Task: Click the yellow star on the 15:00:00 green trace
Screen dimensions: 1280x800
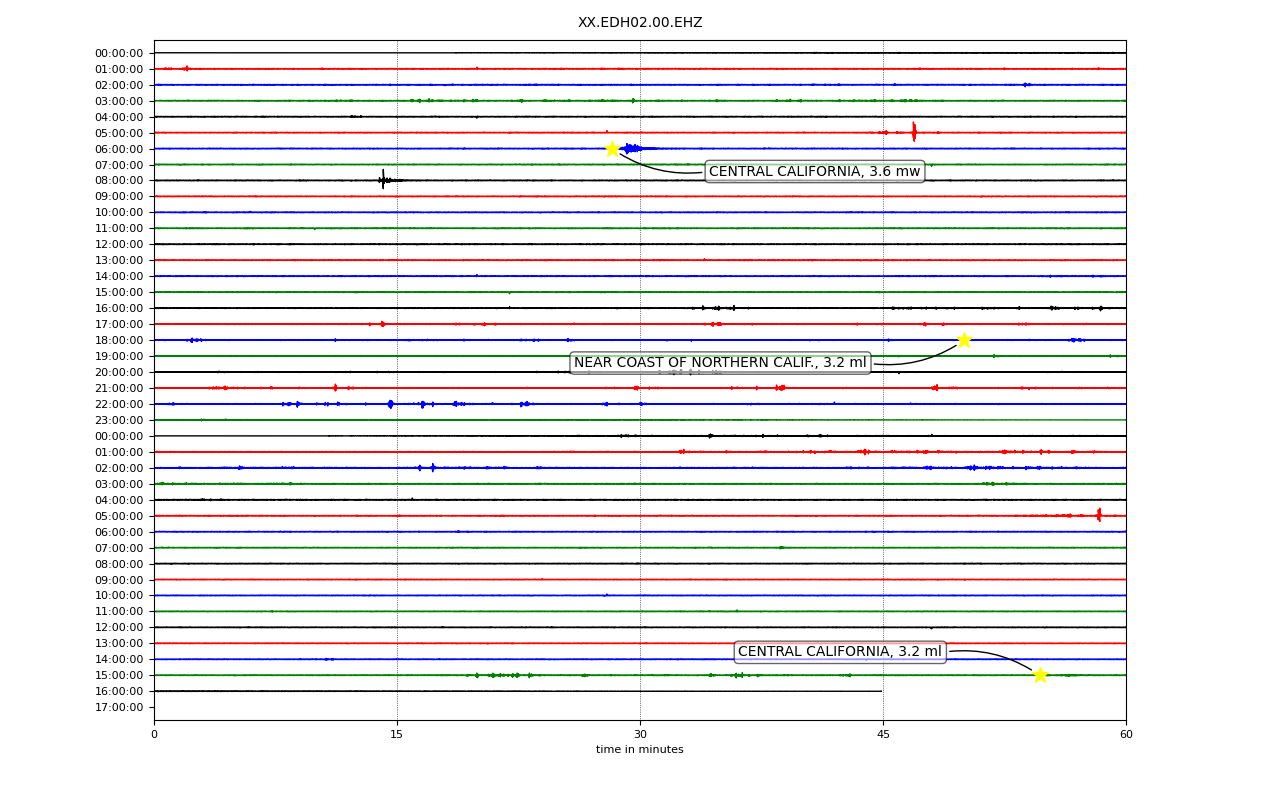Action: [x=1040, y=675]
